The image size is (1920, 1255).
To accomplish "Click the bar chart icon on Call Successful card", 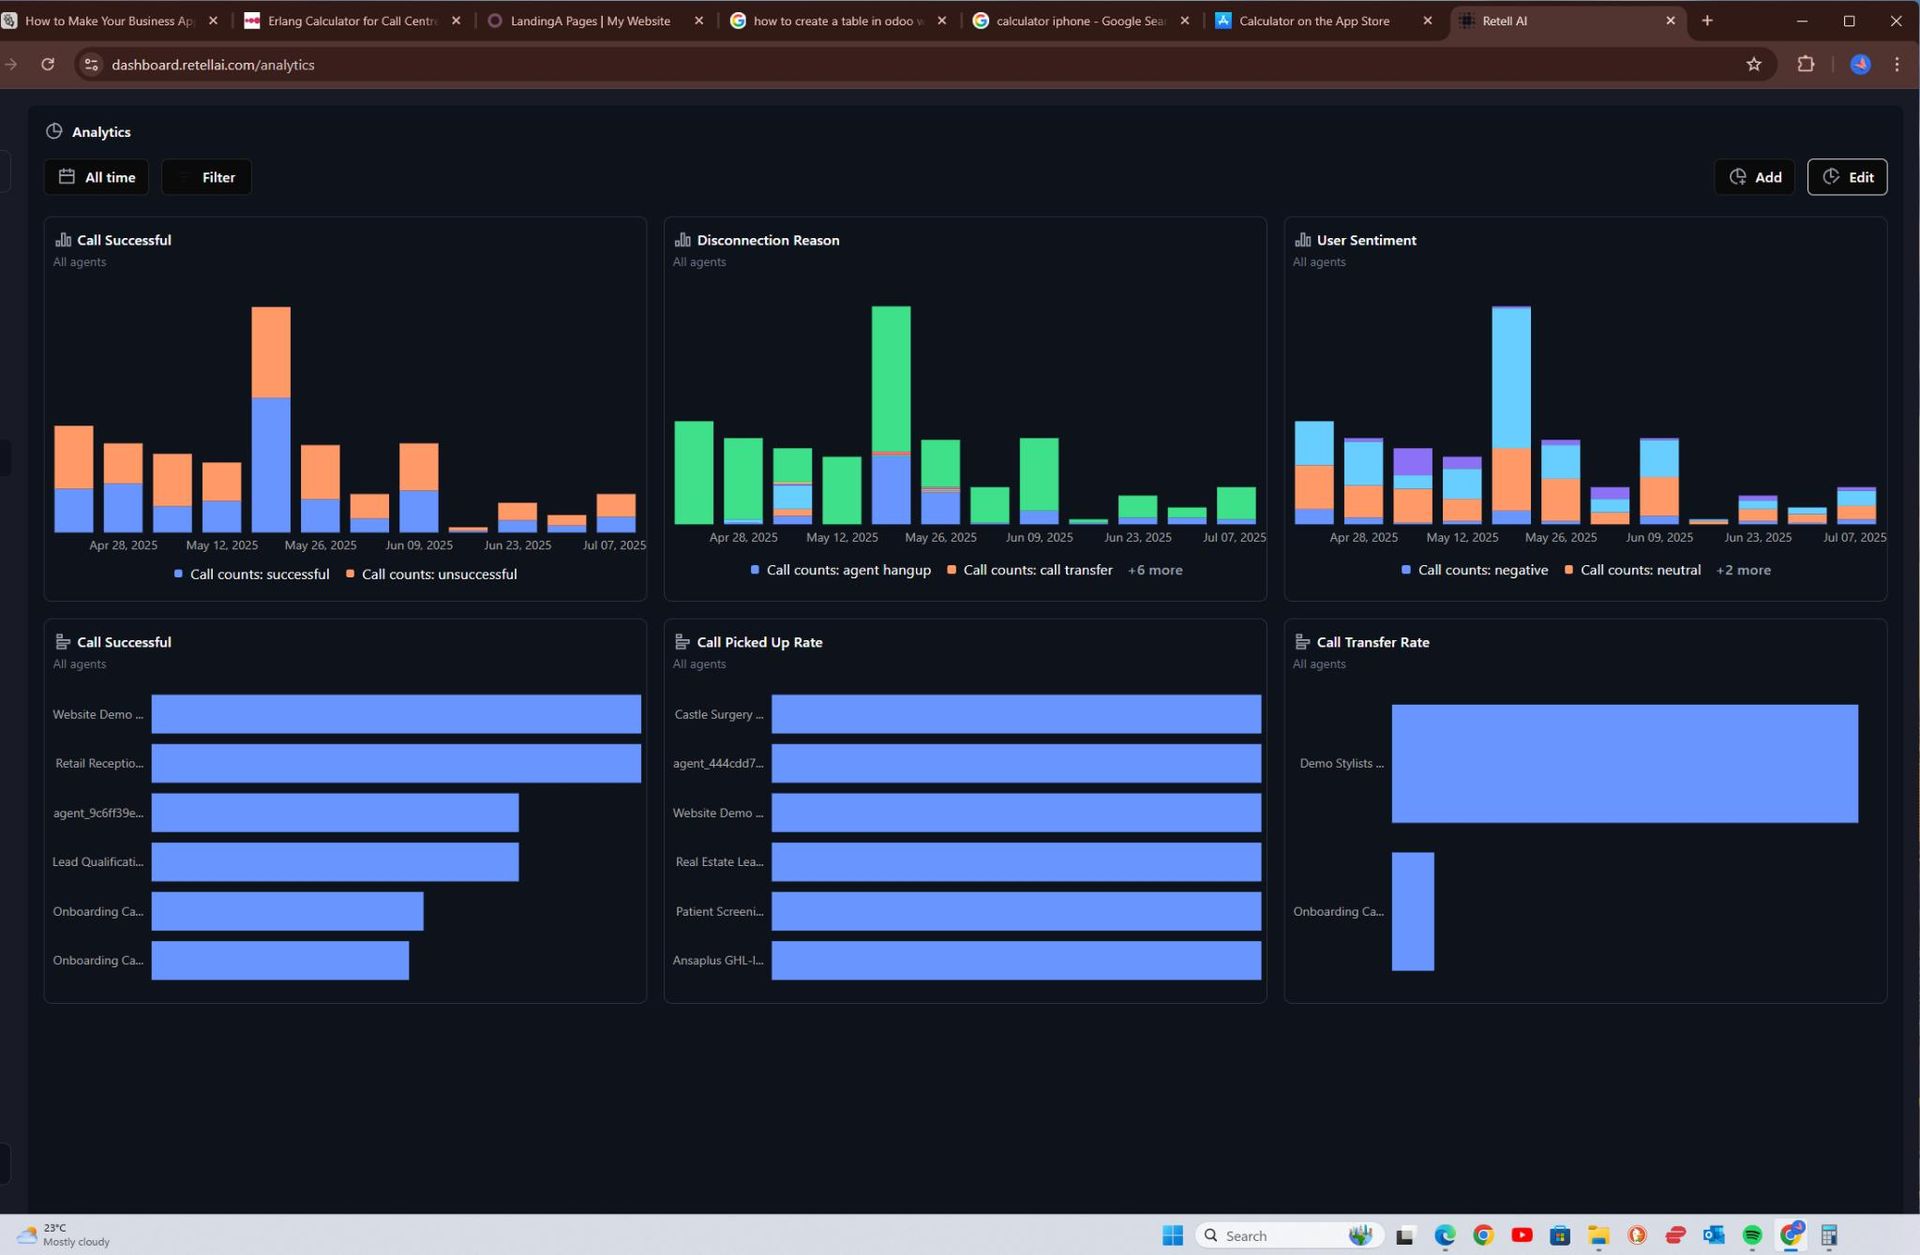I will coord(63,239).
